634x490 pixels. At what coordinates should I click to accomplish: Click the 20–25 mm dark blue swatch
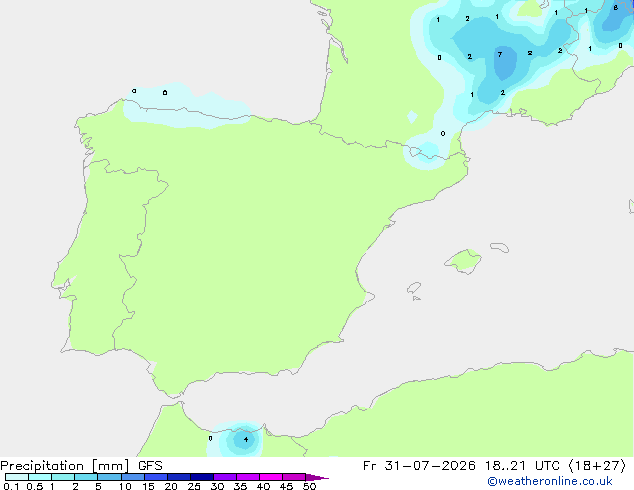179,477
